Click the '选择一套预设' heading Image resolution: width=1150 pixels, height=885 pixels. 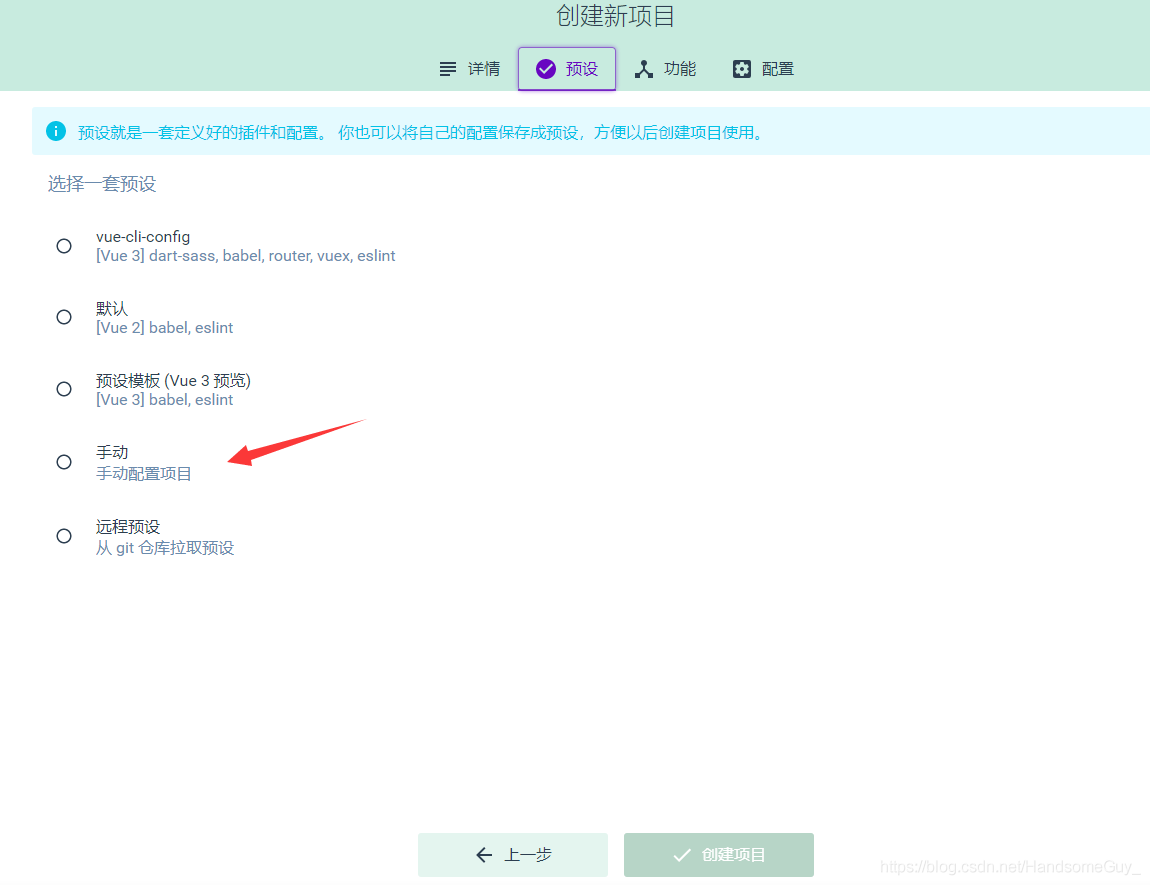[x=102, y=183]
